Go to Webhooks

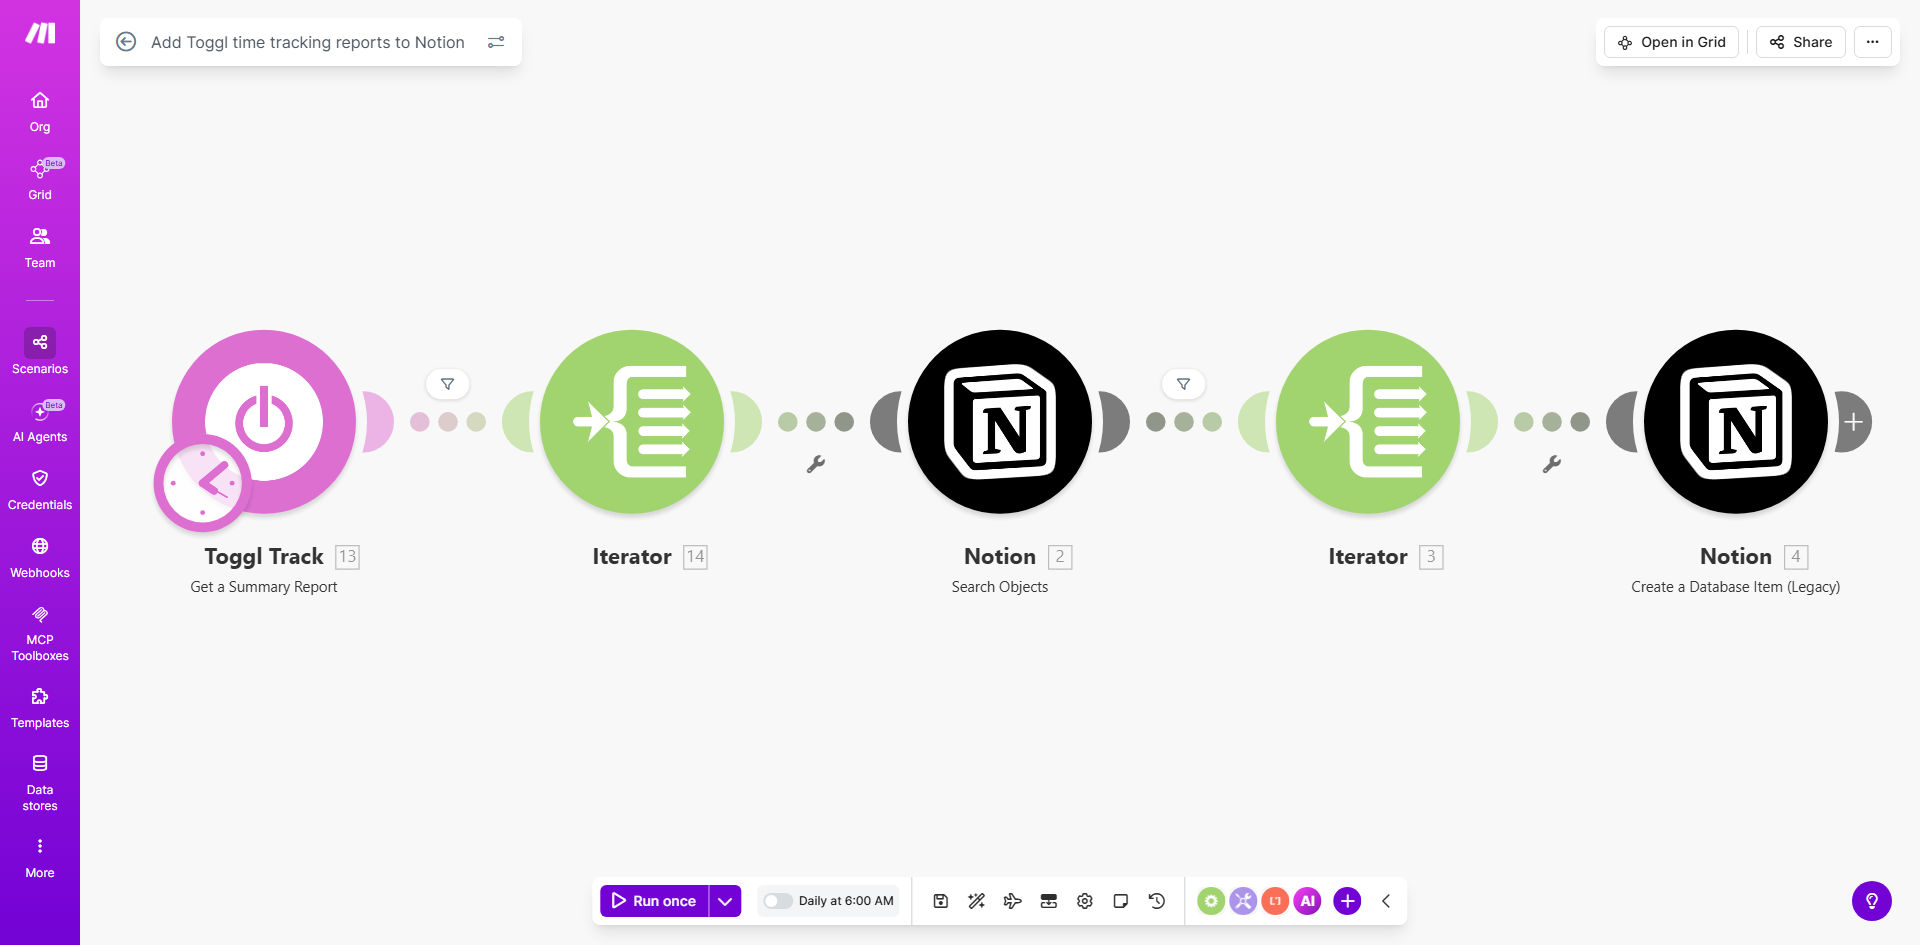pyautogui.click(x=40, y=557)
